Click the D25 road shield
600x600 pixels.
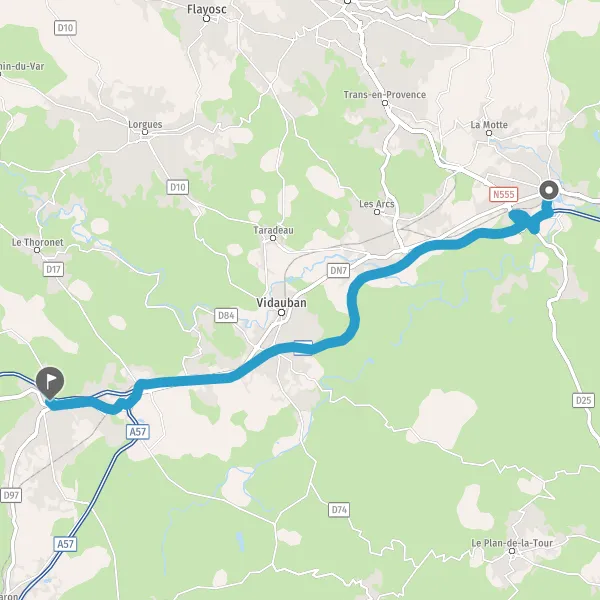point(584,400)
